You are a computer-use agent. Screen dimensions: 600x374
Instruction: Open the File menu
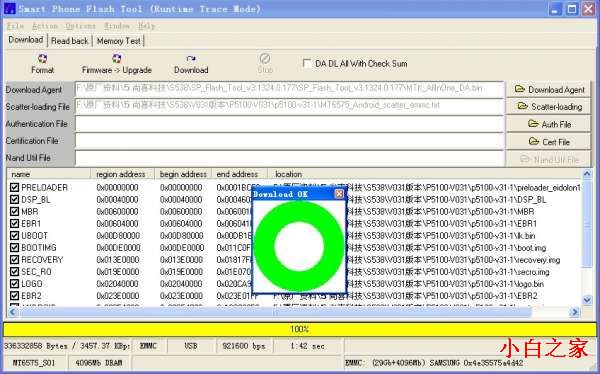[15, 26]
